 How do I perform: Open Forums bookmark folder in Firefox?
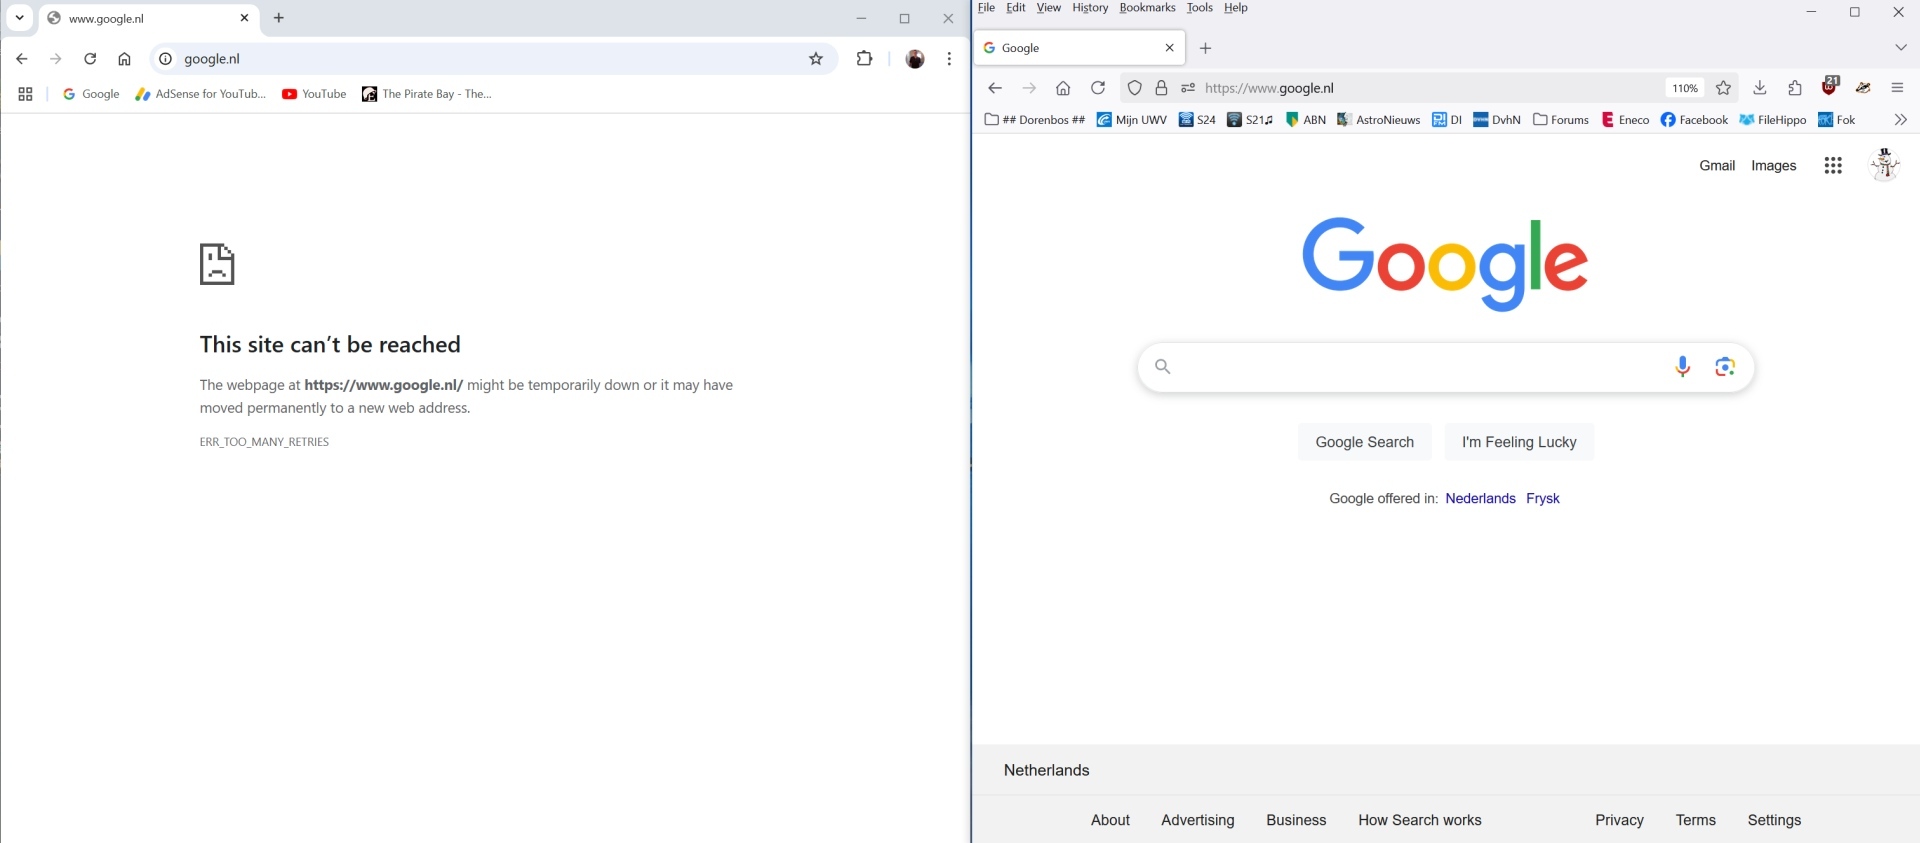tap(1561, 120)
